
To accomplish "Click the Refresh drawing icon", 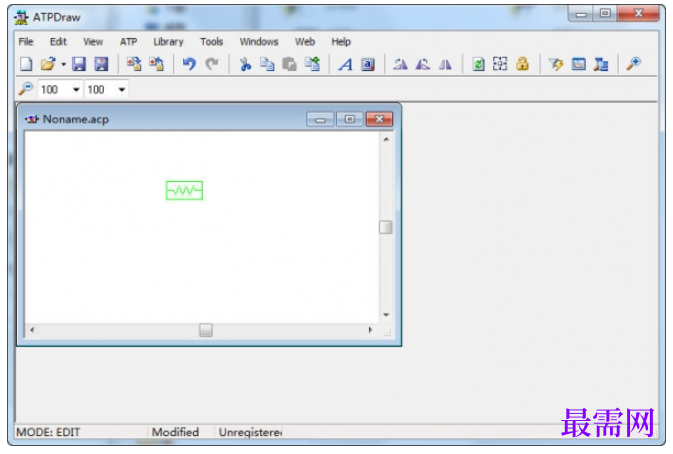I will pyautogui.click(x=478, y=64).
